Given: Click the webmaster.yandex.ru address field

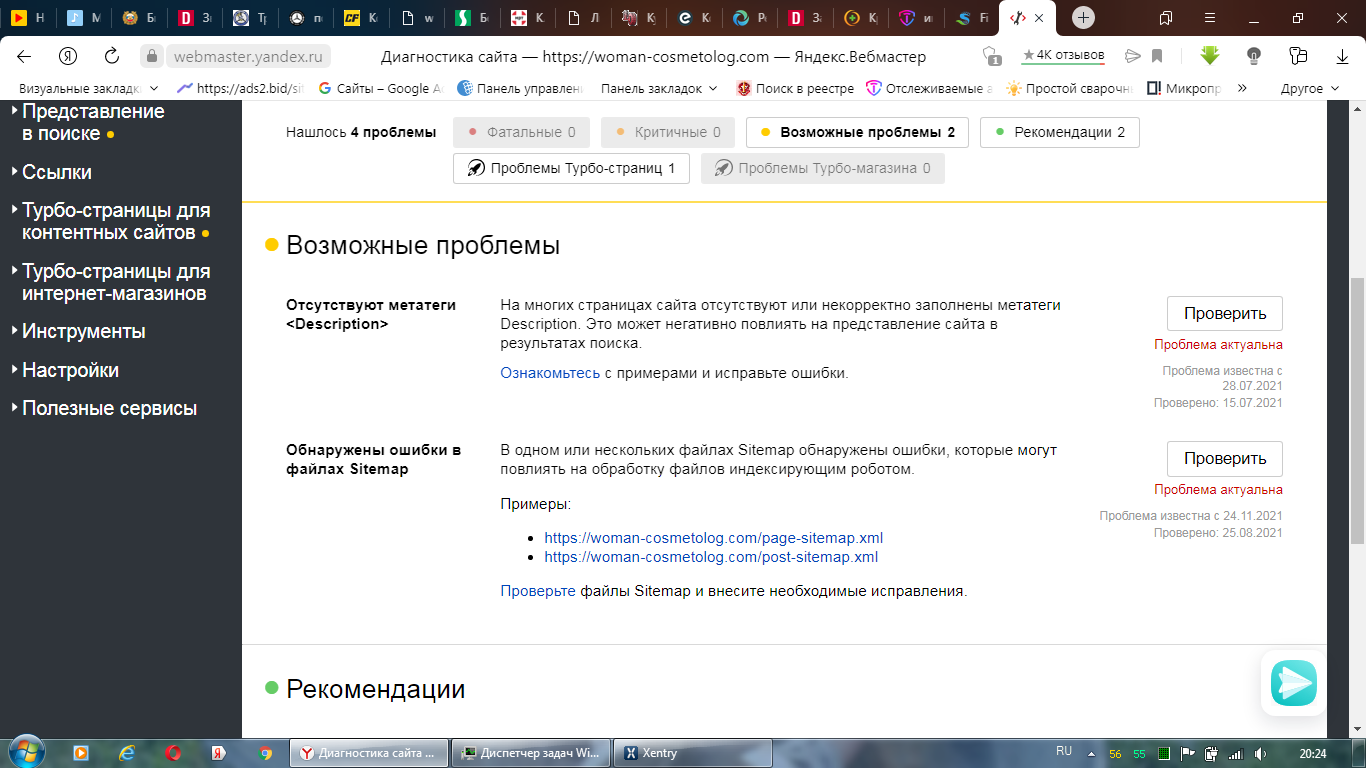Looking at the screenshot, I should pos(248,56).
